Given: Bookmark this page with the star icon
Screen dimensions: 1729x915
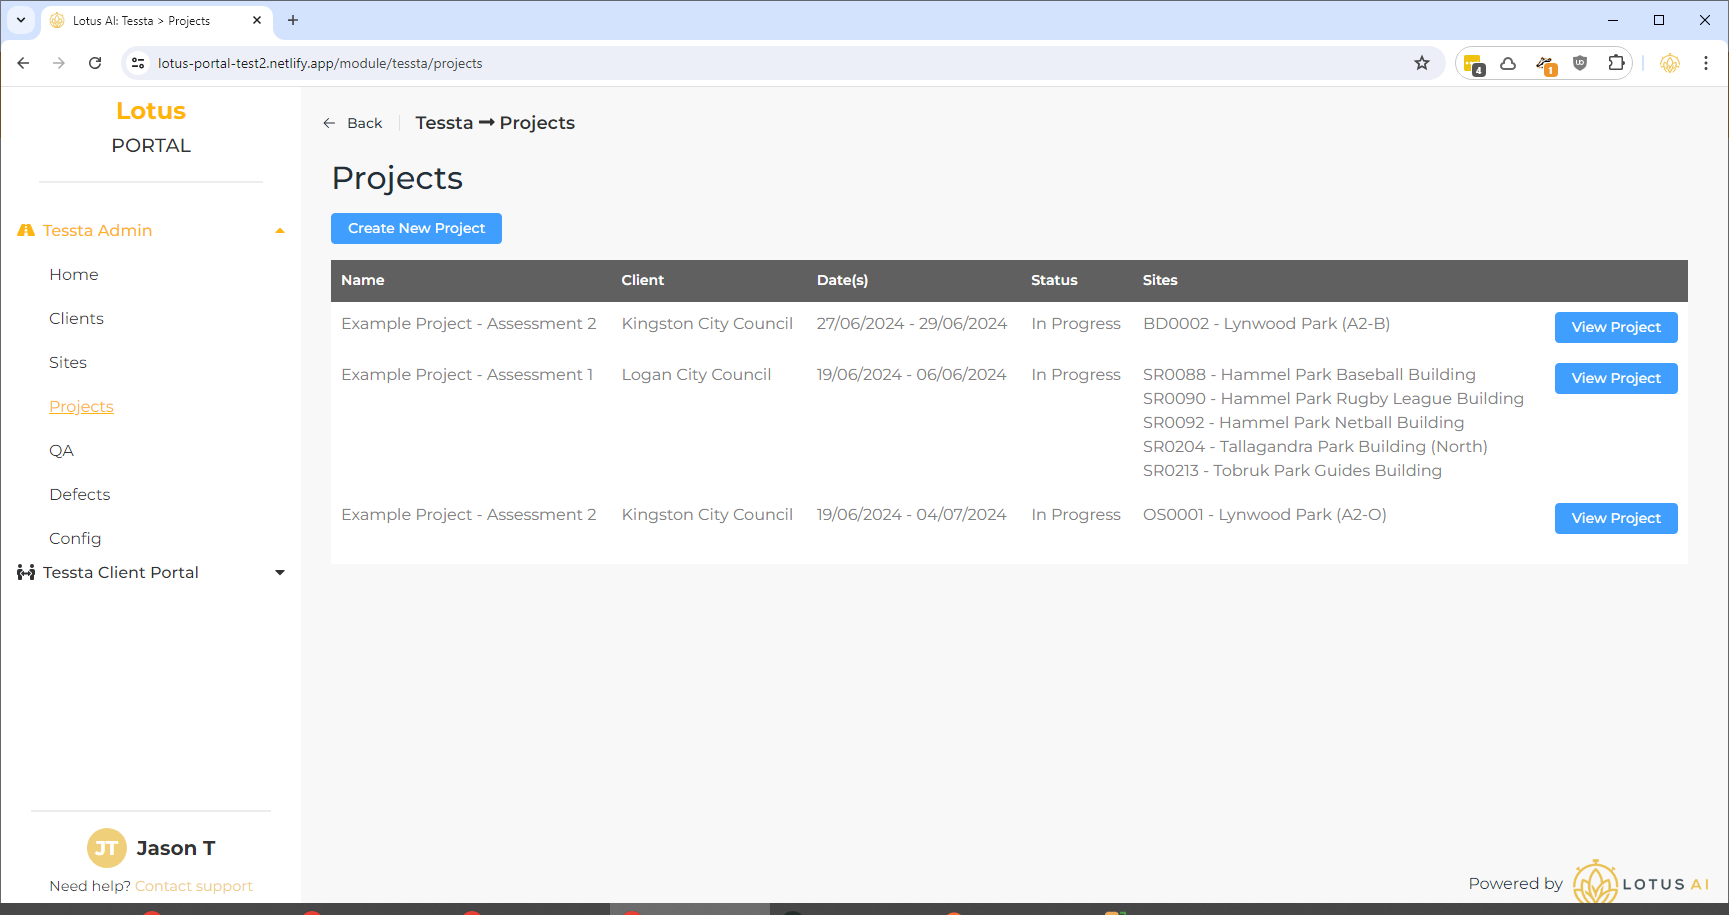Looking at the screenshot, I should point(1421,63).
